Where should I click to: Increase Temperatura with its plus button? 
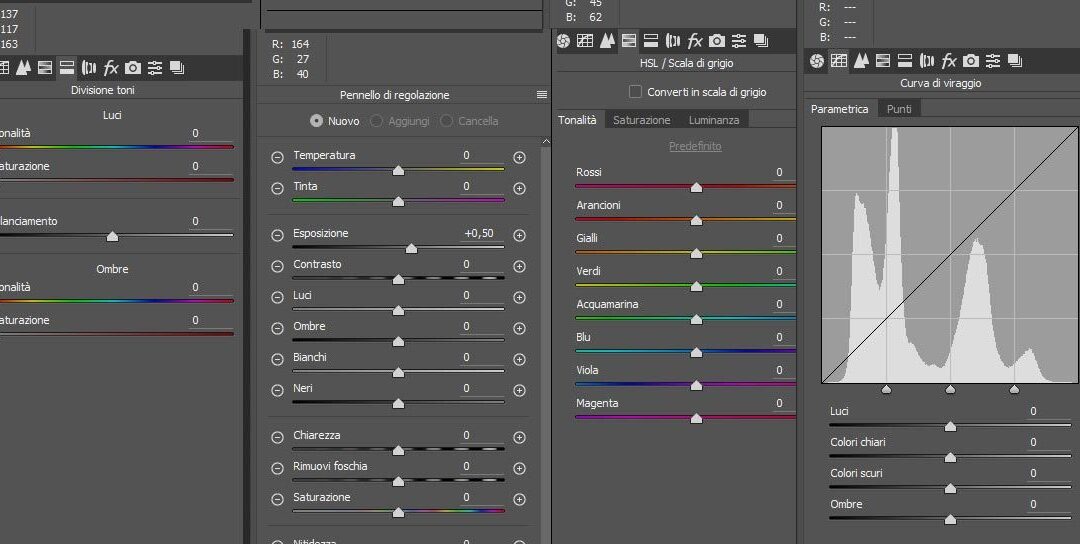pos(519,157)
